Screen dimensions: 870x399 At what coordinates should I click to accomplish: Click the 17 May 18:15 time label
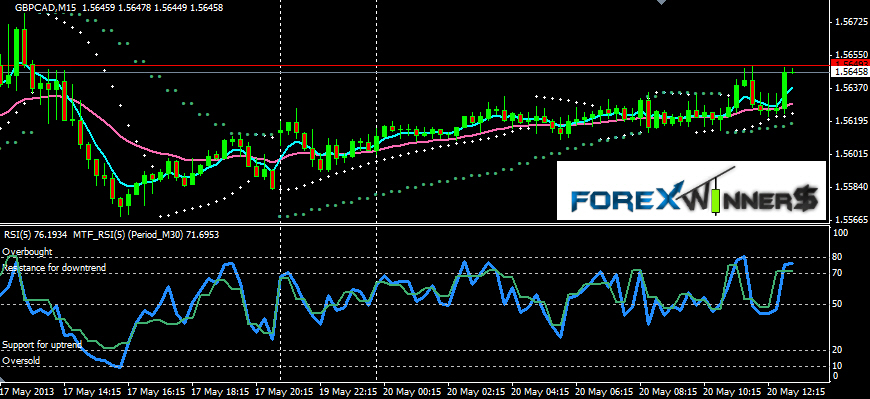coord(221,391)
